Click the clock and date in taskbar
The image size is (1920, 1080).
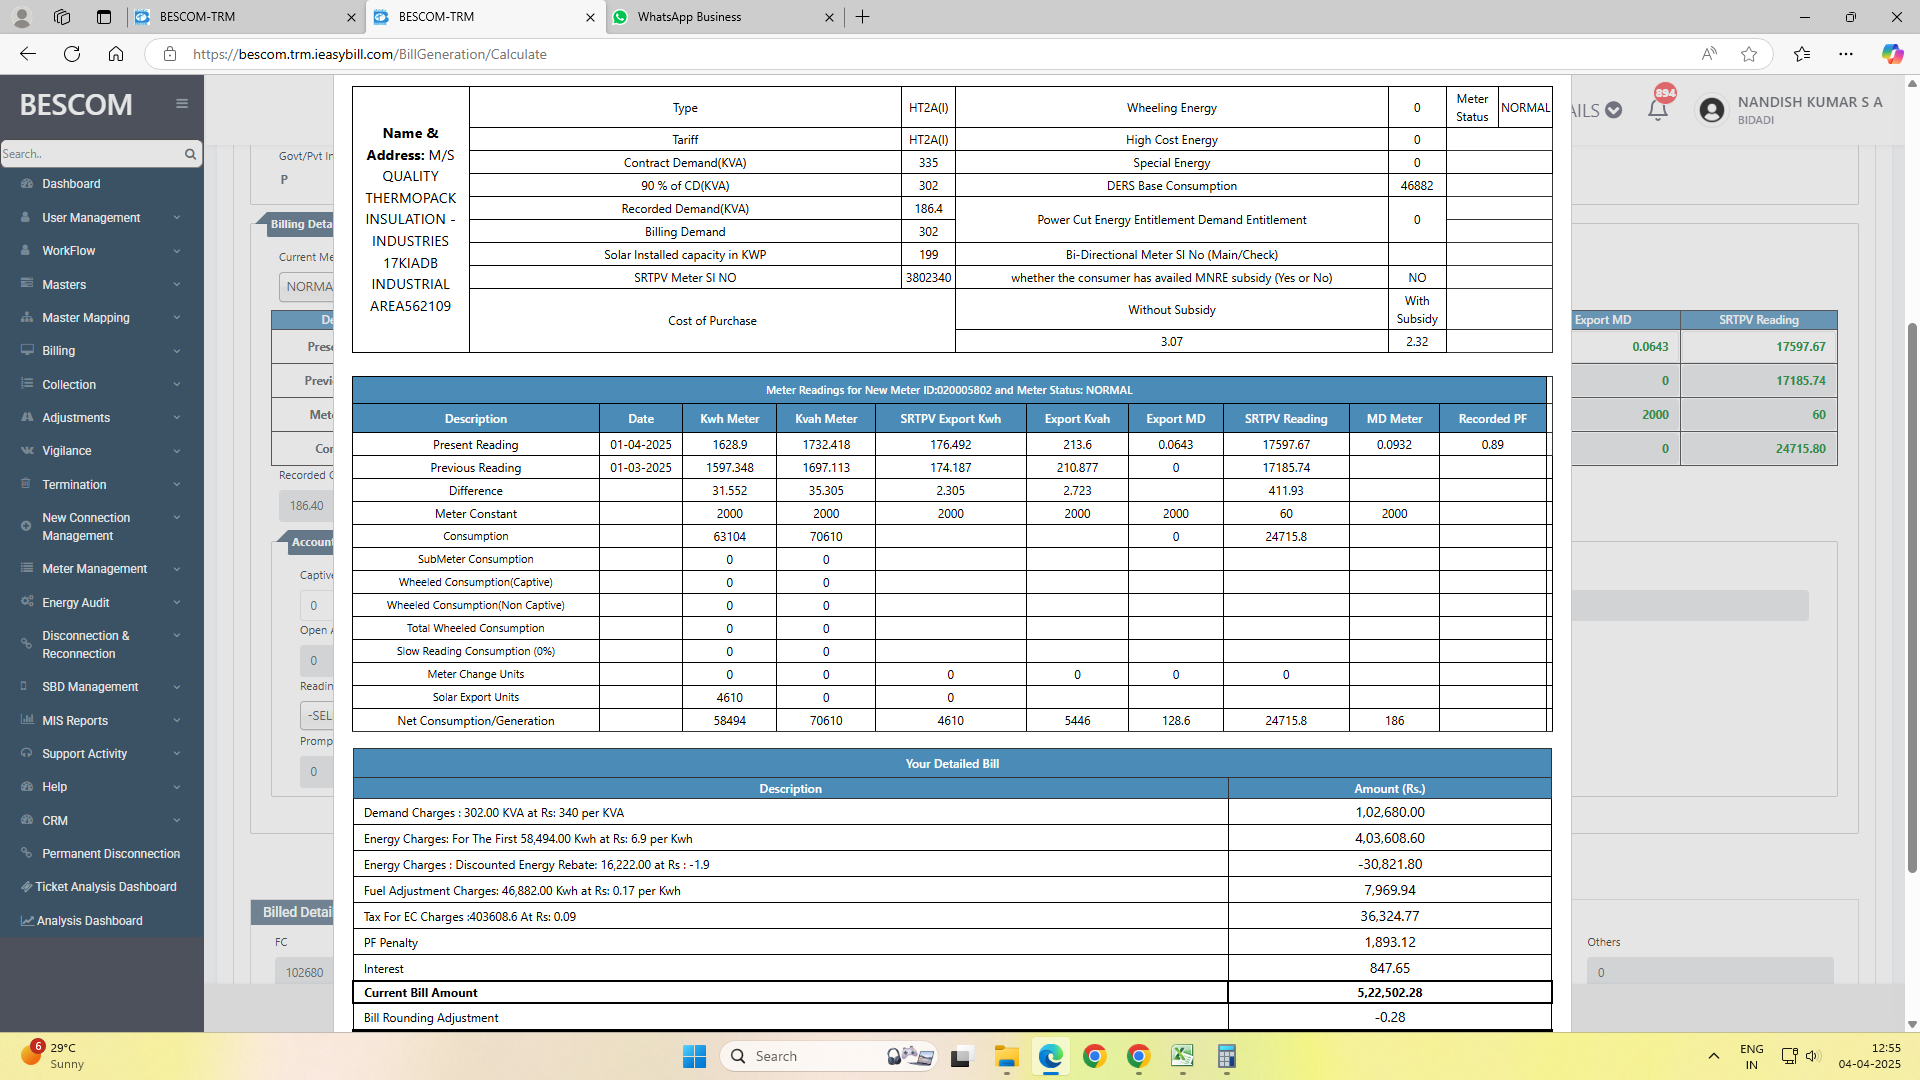1869,1056
